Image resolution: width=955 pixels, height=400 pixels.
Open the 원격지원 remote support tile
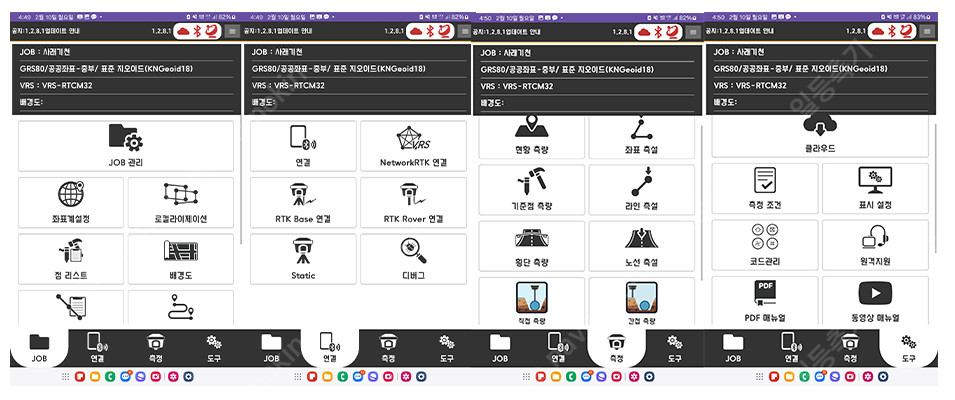[x=875, y=246]
